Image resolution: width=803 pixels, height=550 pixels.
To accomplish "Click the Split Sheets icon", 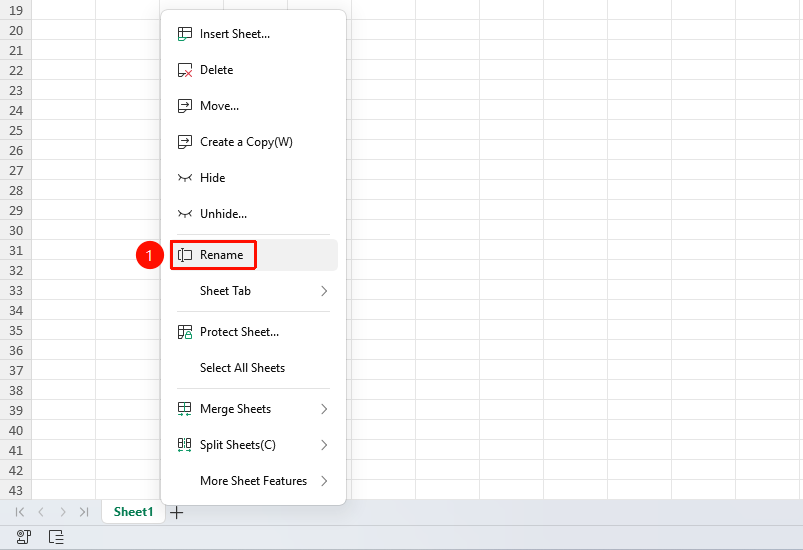I will click(184, 445).
